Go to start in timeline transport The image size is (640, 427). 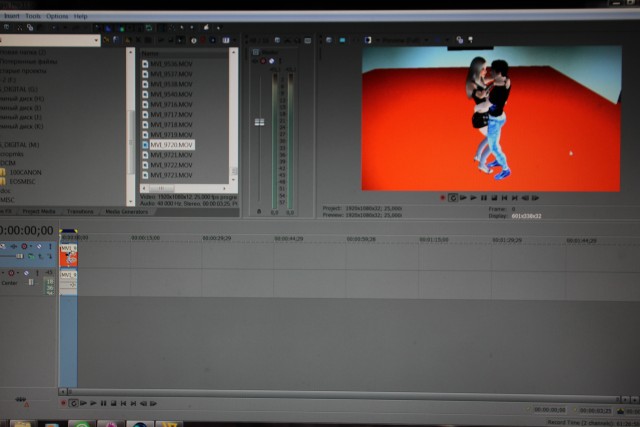pyautogui.click(x=124, y=403)
